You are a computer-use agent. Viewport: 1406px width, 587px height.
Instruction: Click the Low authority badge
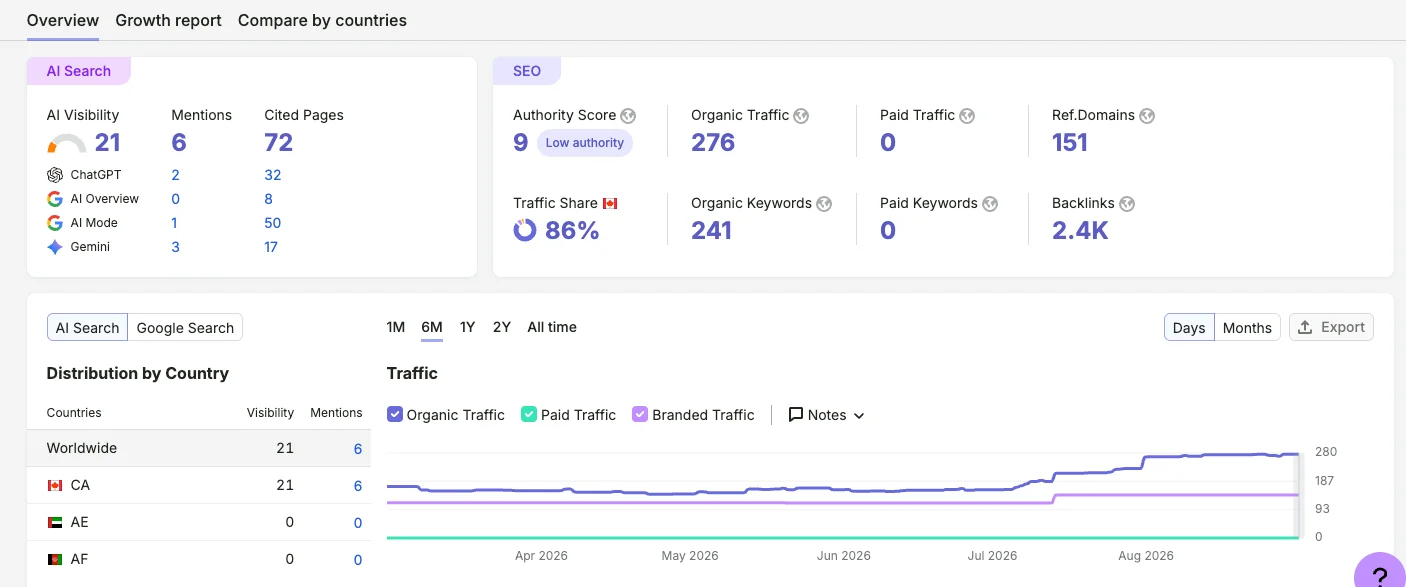pyautogui.click(x=585, y=143)
